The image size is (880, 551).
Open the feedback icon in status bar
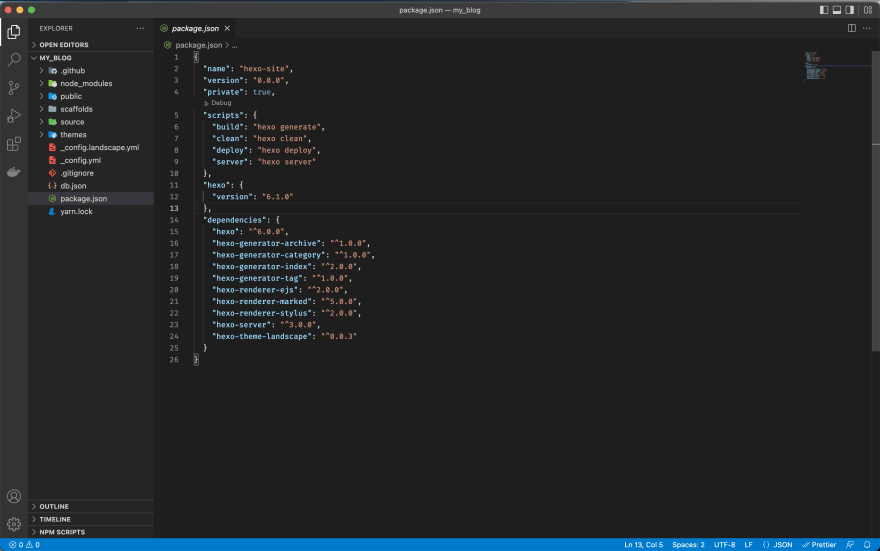click(x=850, y=545)
